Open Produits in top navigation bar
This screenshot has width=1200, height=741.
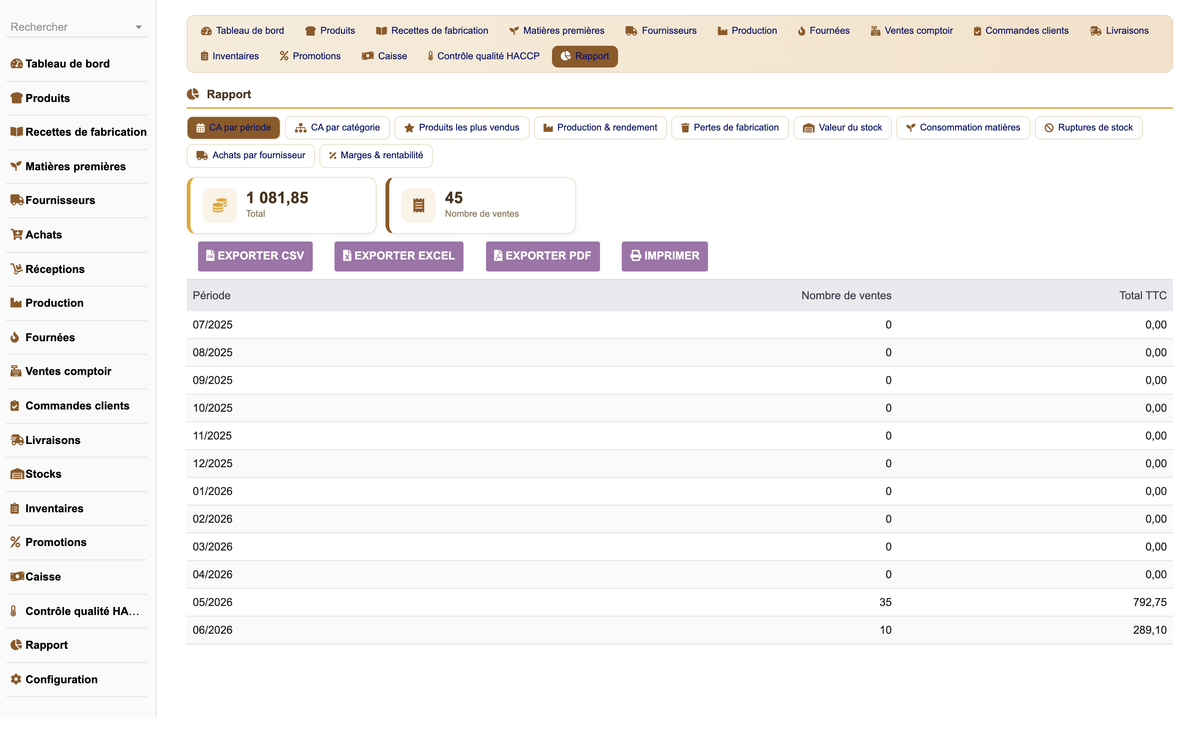pyautogui.click(x=330, y=31)
